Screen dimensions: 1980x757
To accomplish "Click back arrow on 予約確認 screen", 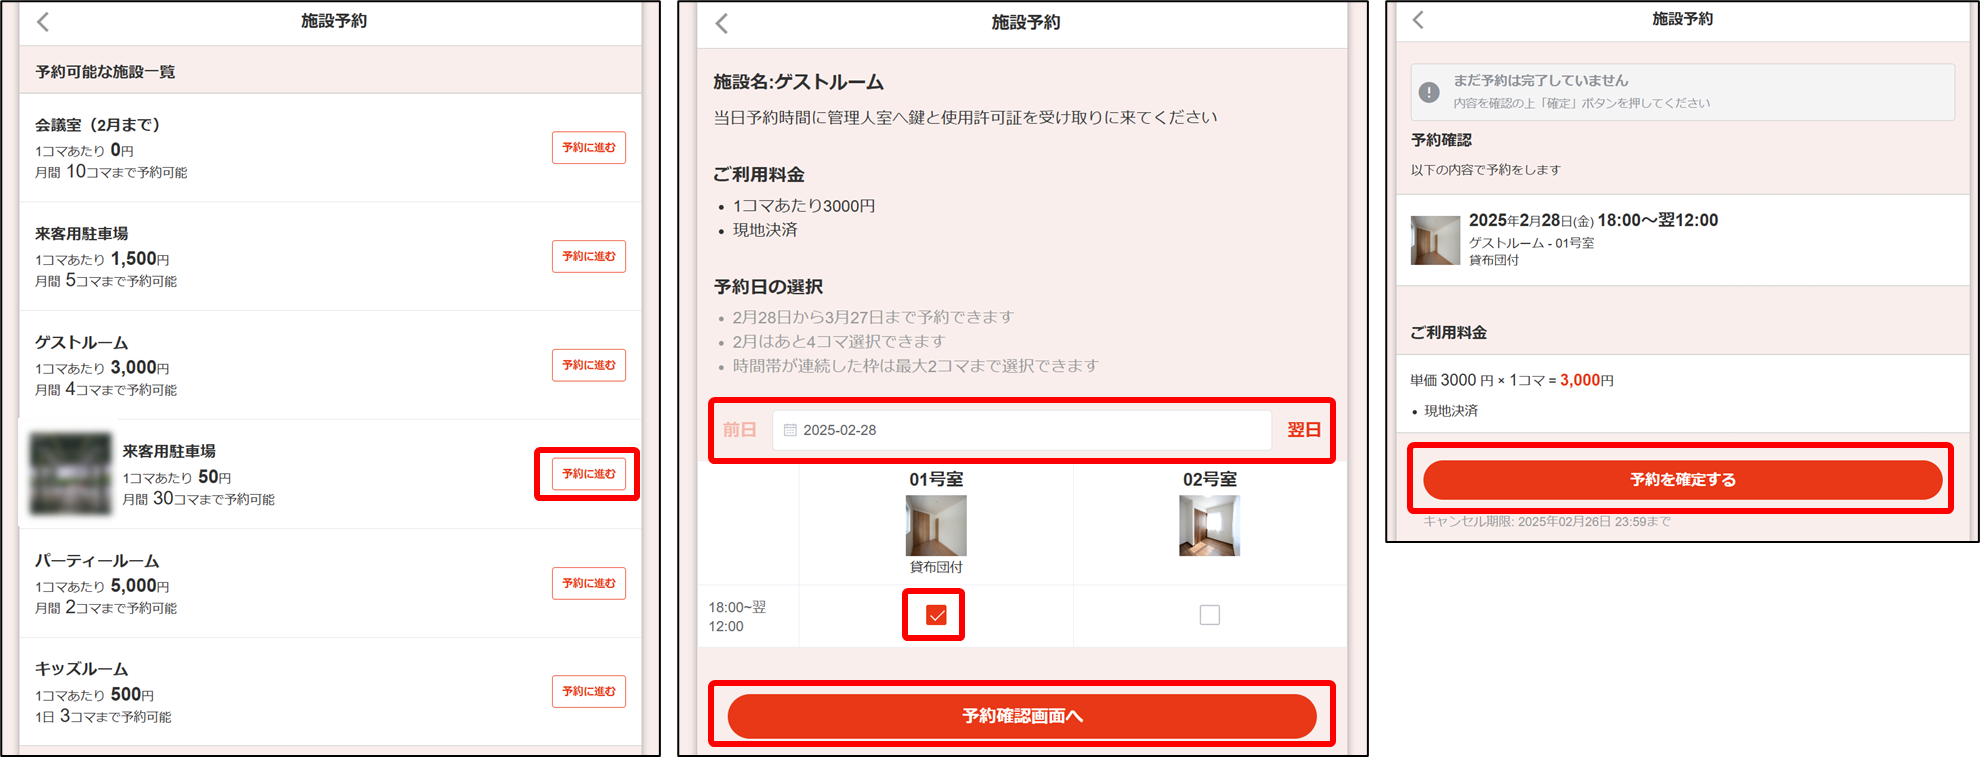I will click(x=1418, y=19).
